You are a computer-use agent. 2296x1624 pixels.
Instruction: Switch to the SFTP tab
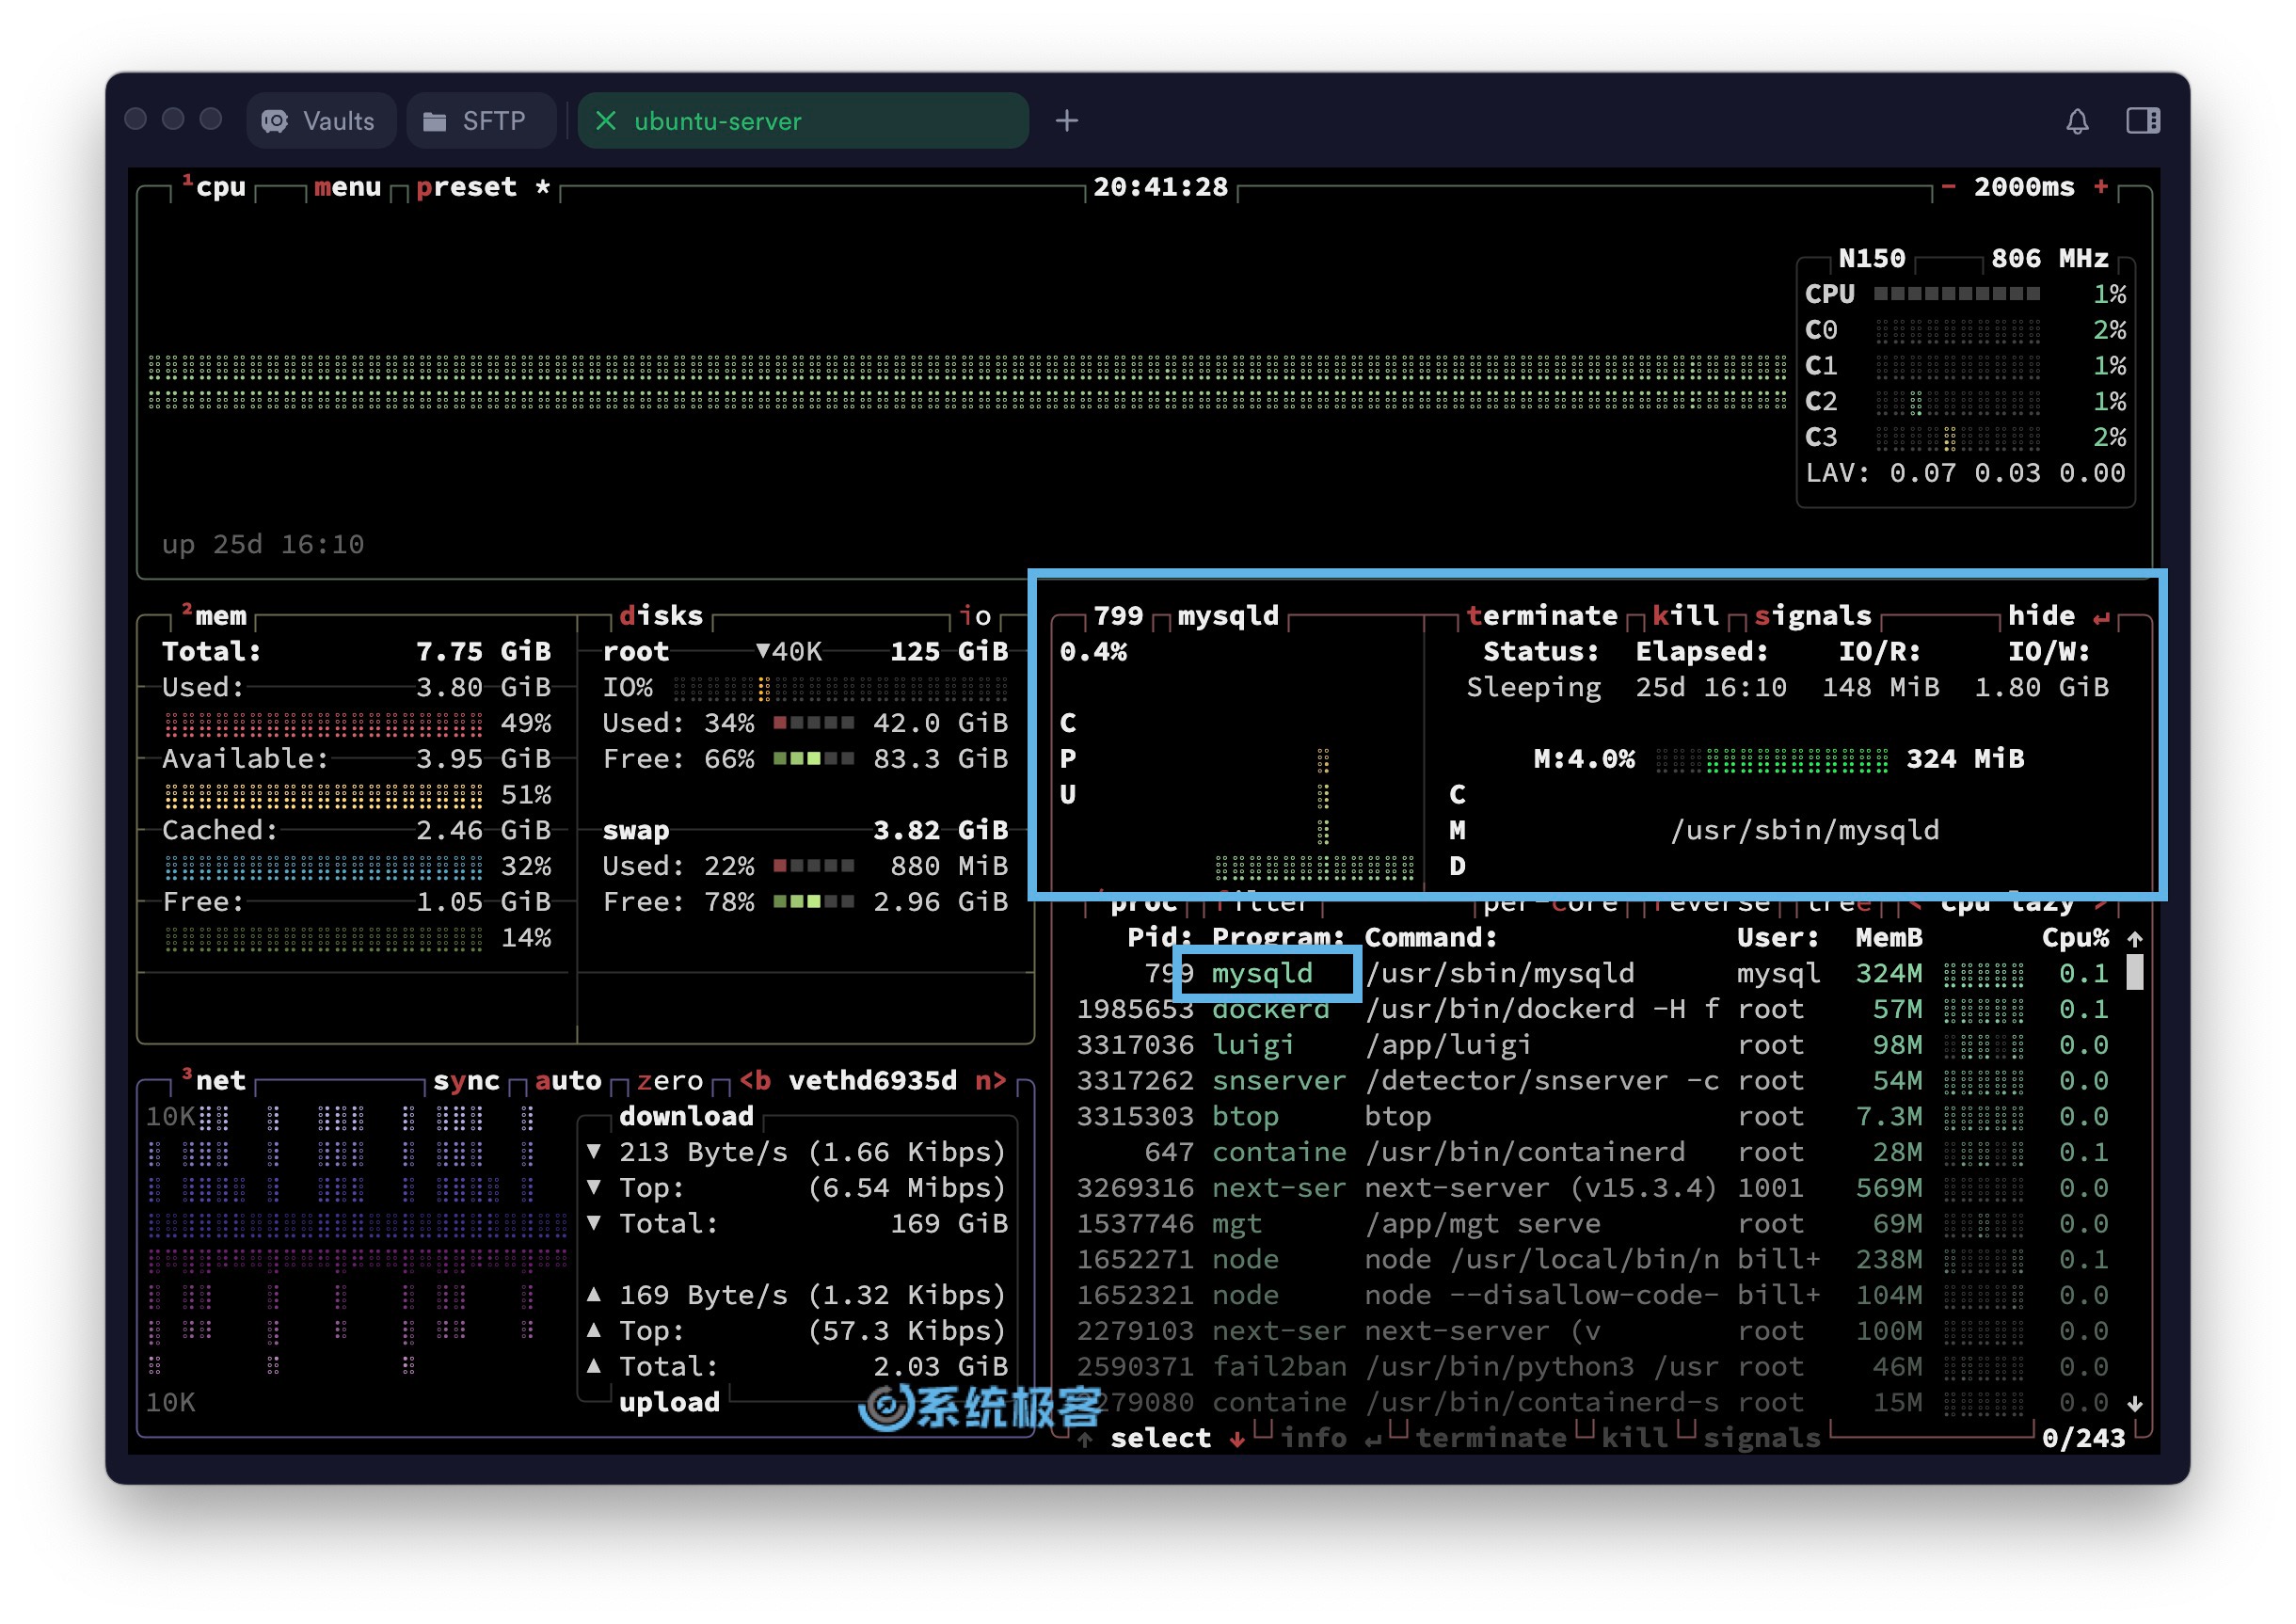481,121
